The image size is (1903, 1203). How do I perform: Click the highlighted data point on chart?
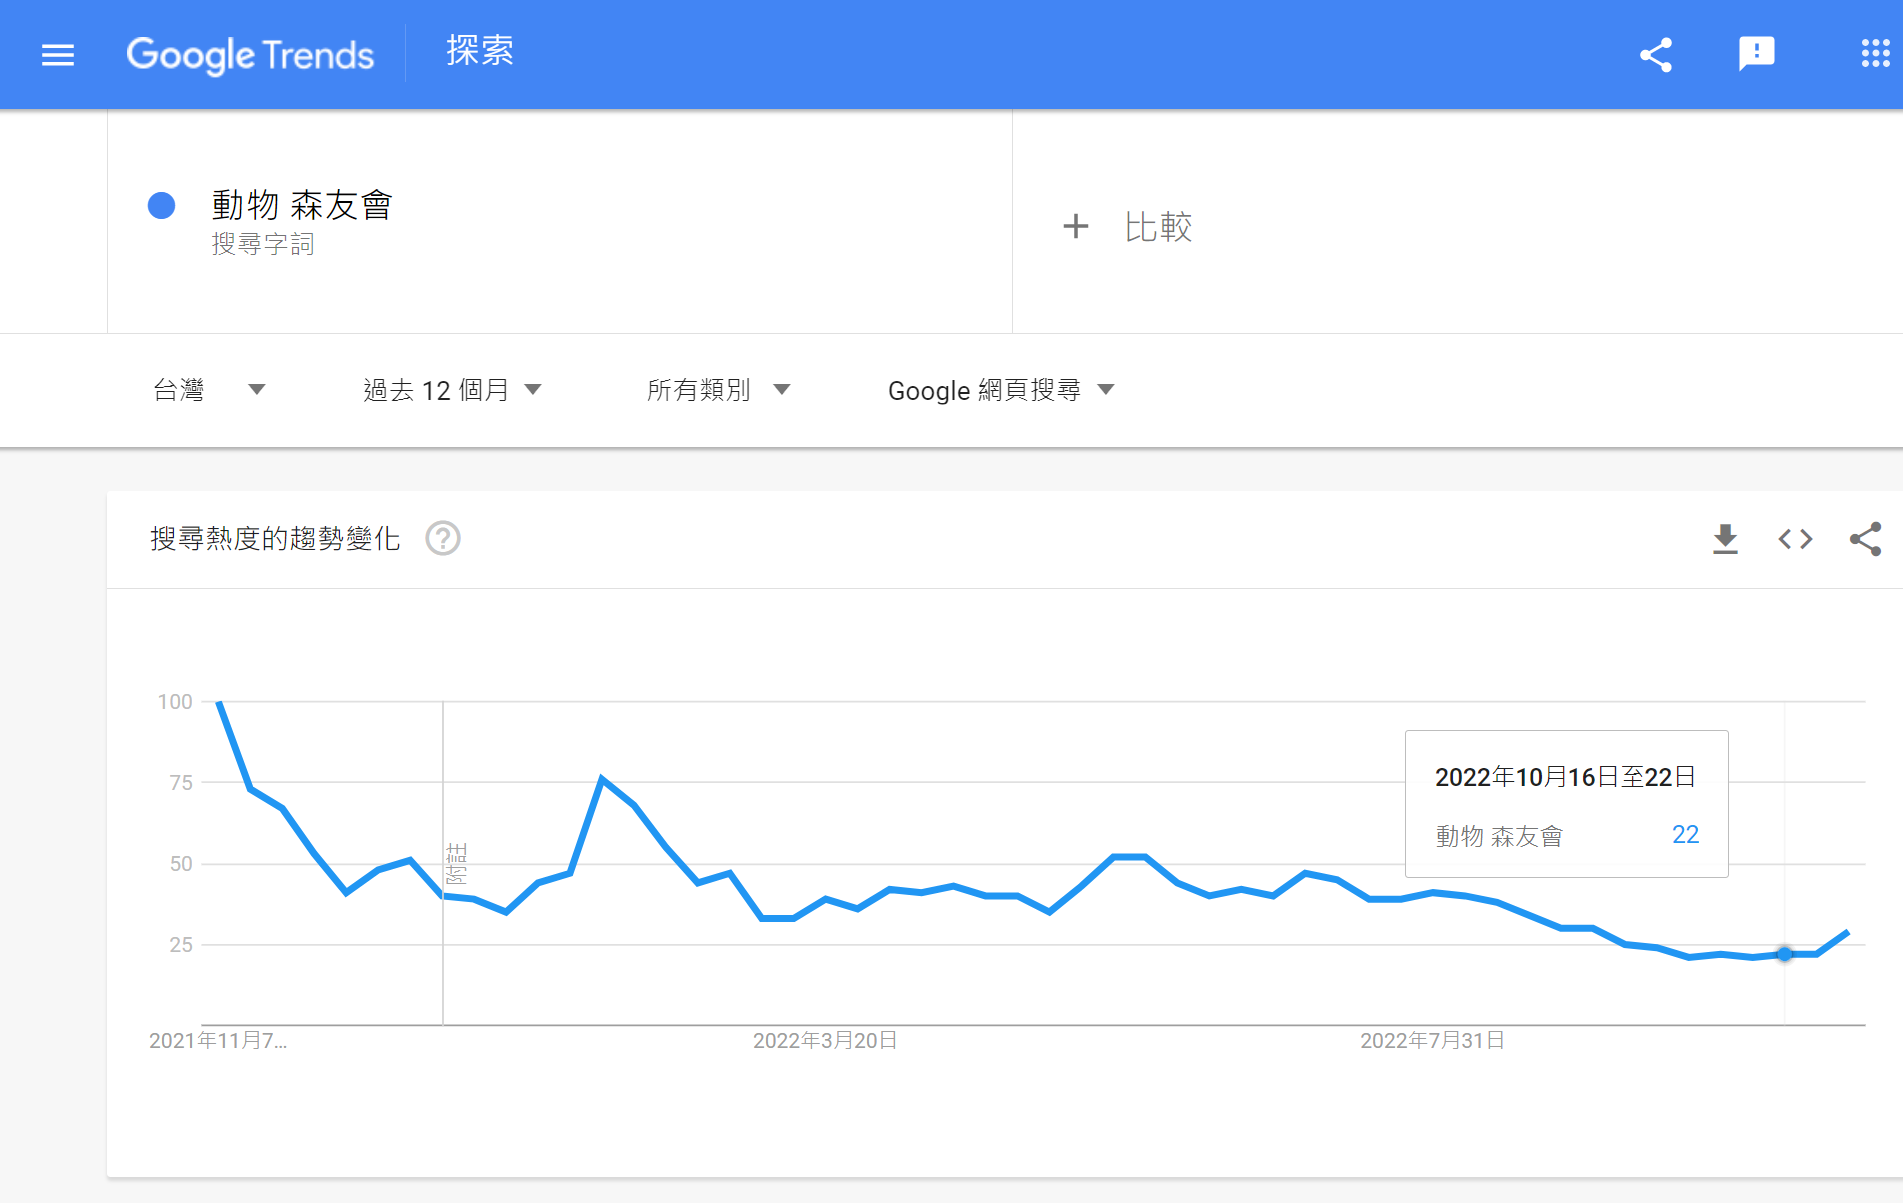1785,954
